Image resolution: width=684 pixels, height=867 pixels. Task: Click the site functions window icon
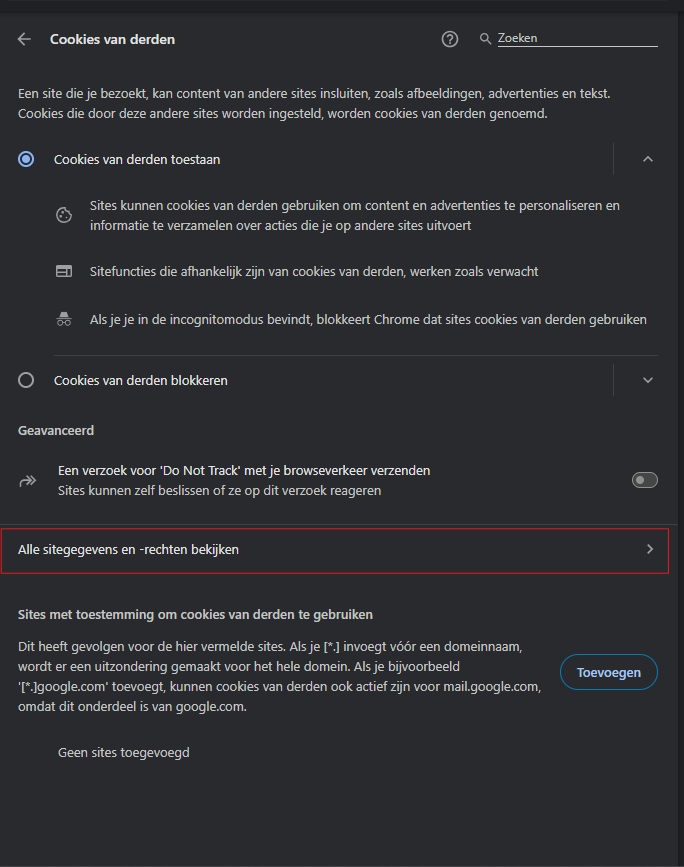click(64, 271)
